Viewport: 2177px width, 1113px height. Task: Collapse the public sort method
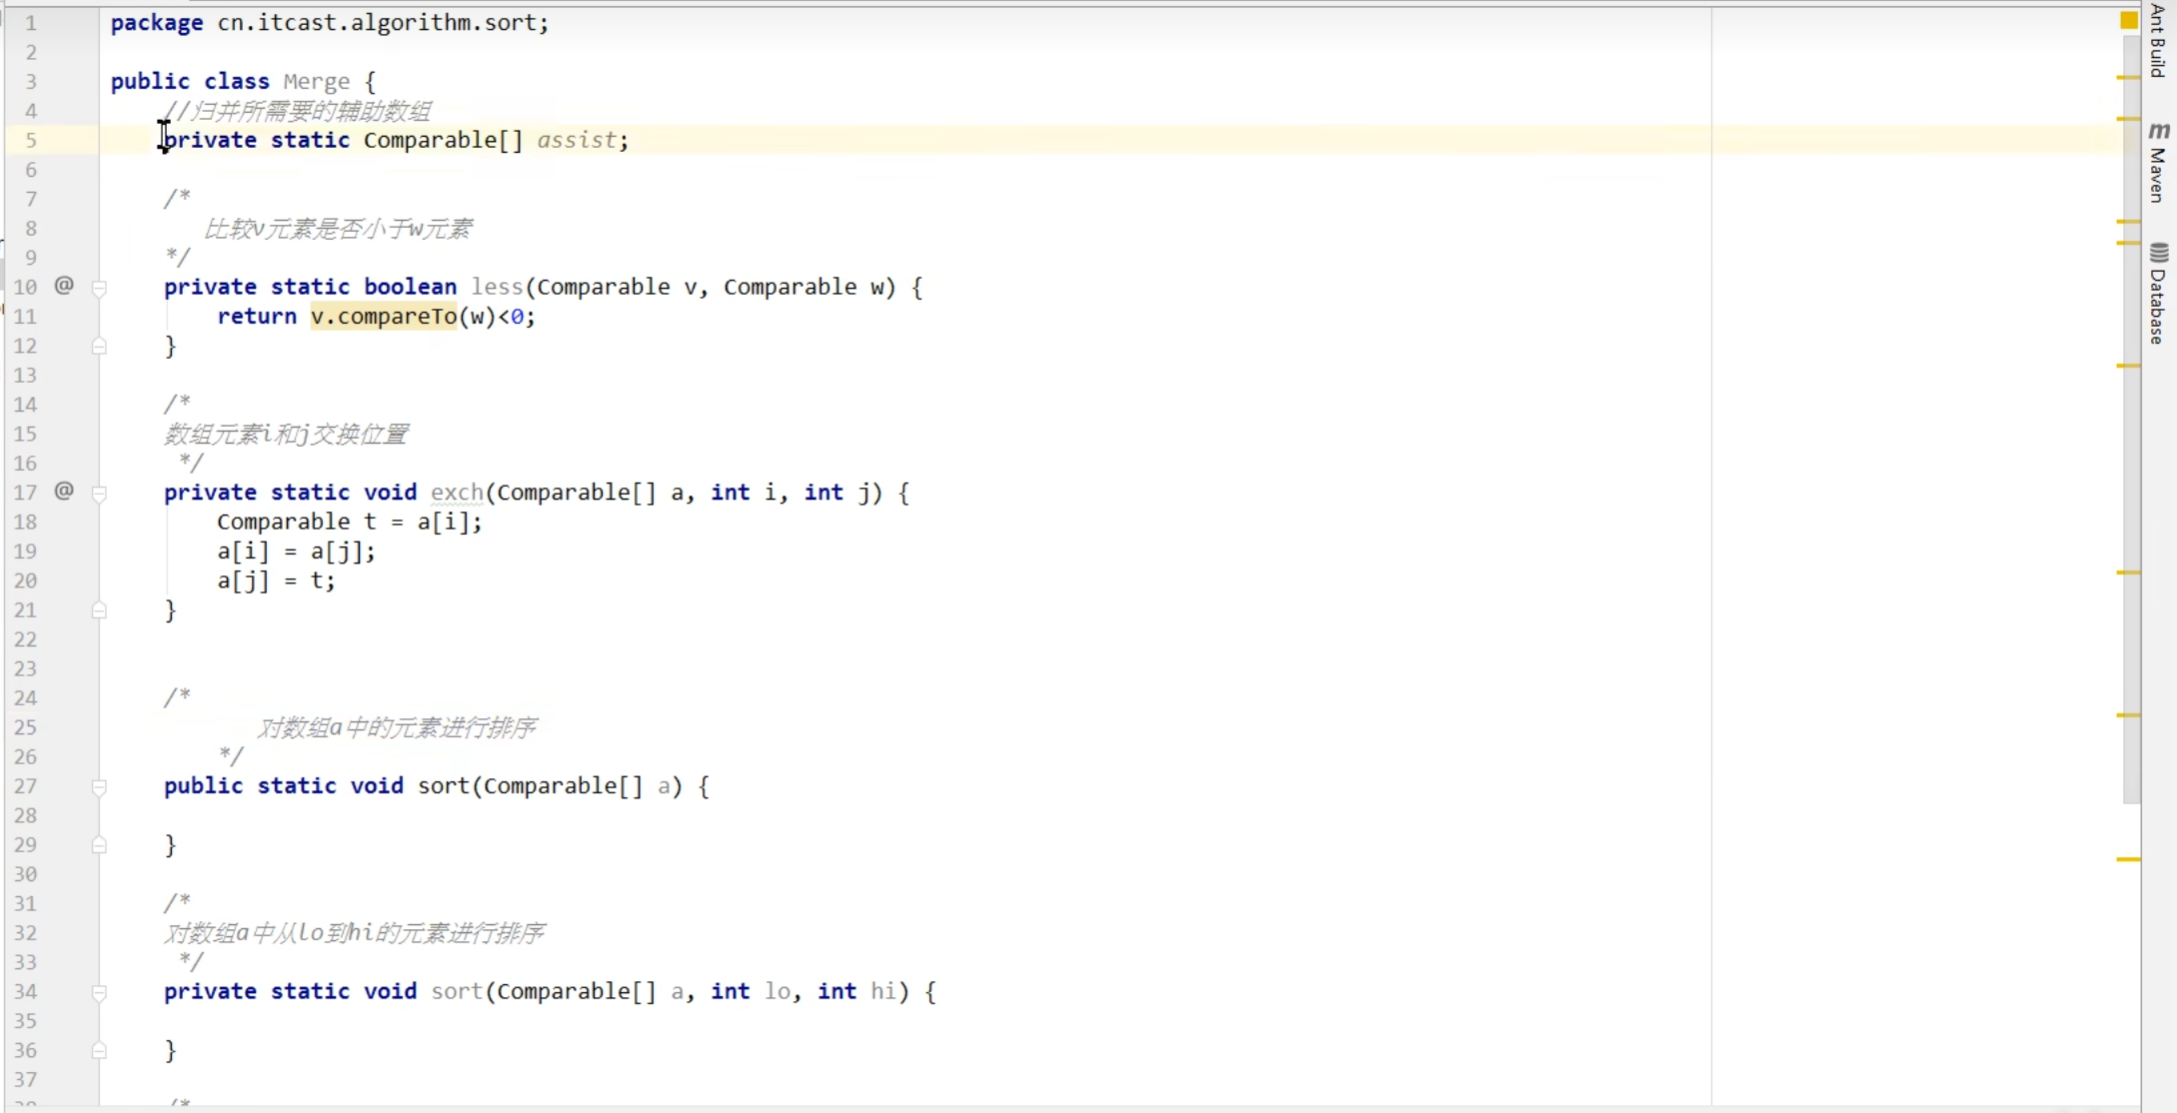point(100,787)
